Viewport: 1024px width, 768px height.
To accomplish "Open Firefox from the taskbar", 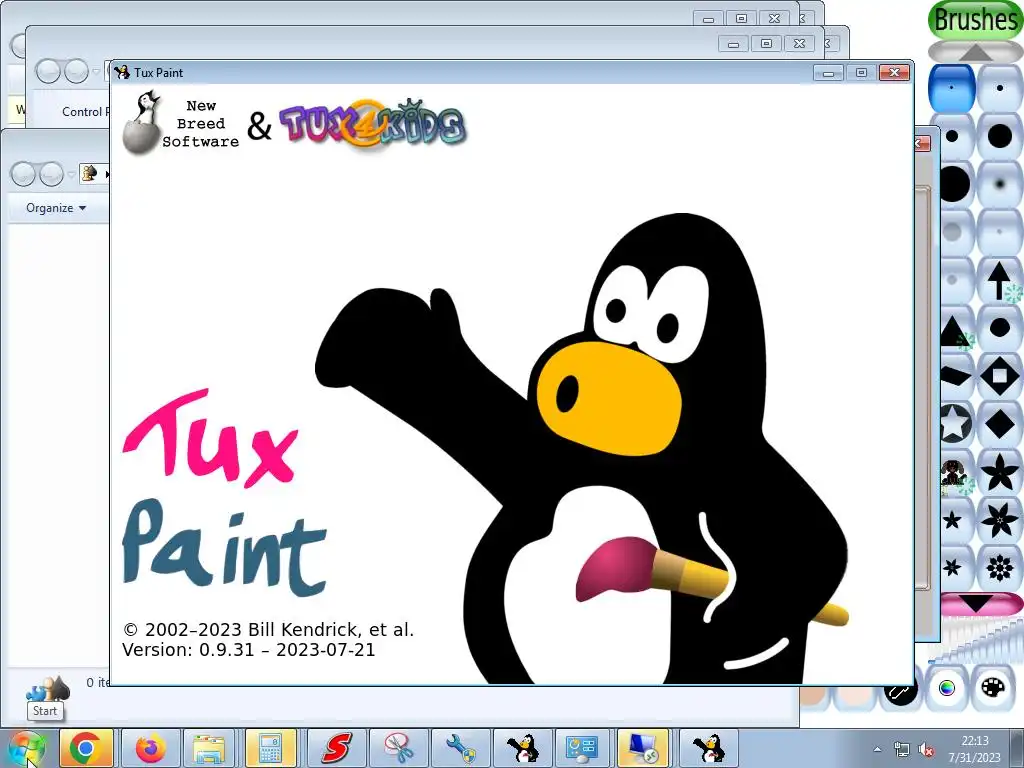I will point(150,748).
